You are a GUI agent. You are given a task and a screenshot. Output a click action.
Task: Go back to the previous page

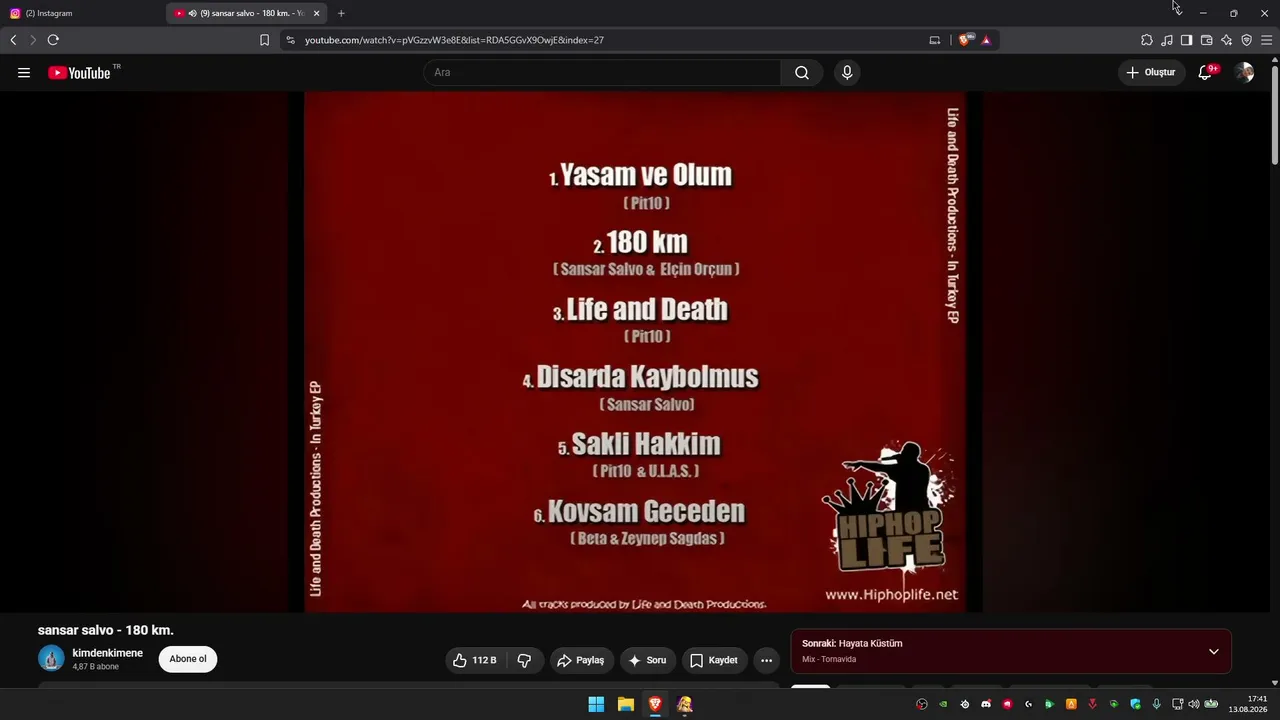(13, 40)
